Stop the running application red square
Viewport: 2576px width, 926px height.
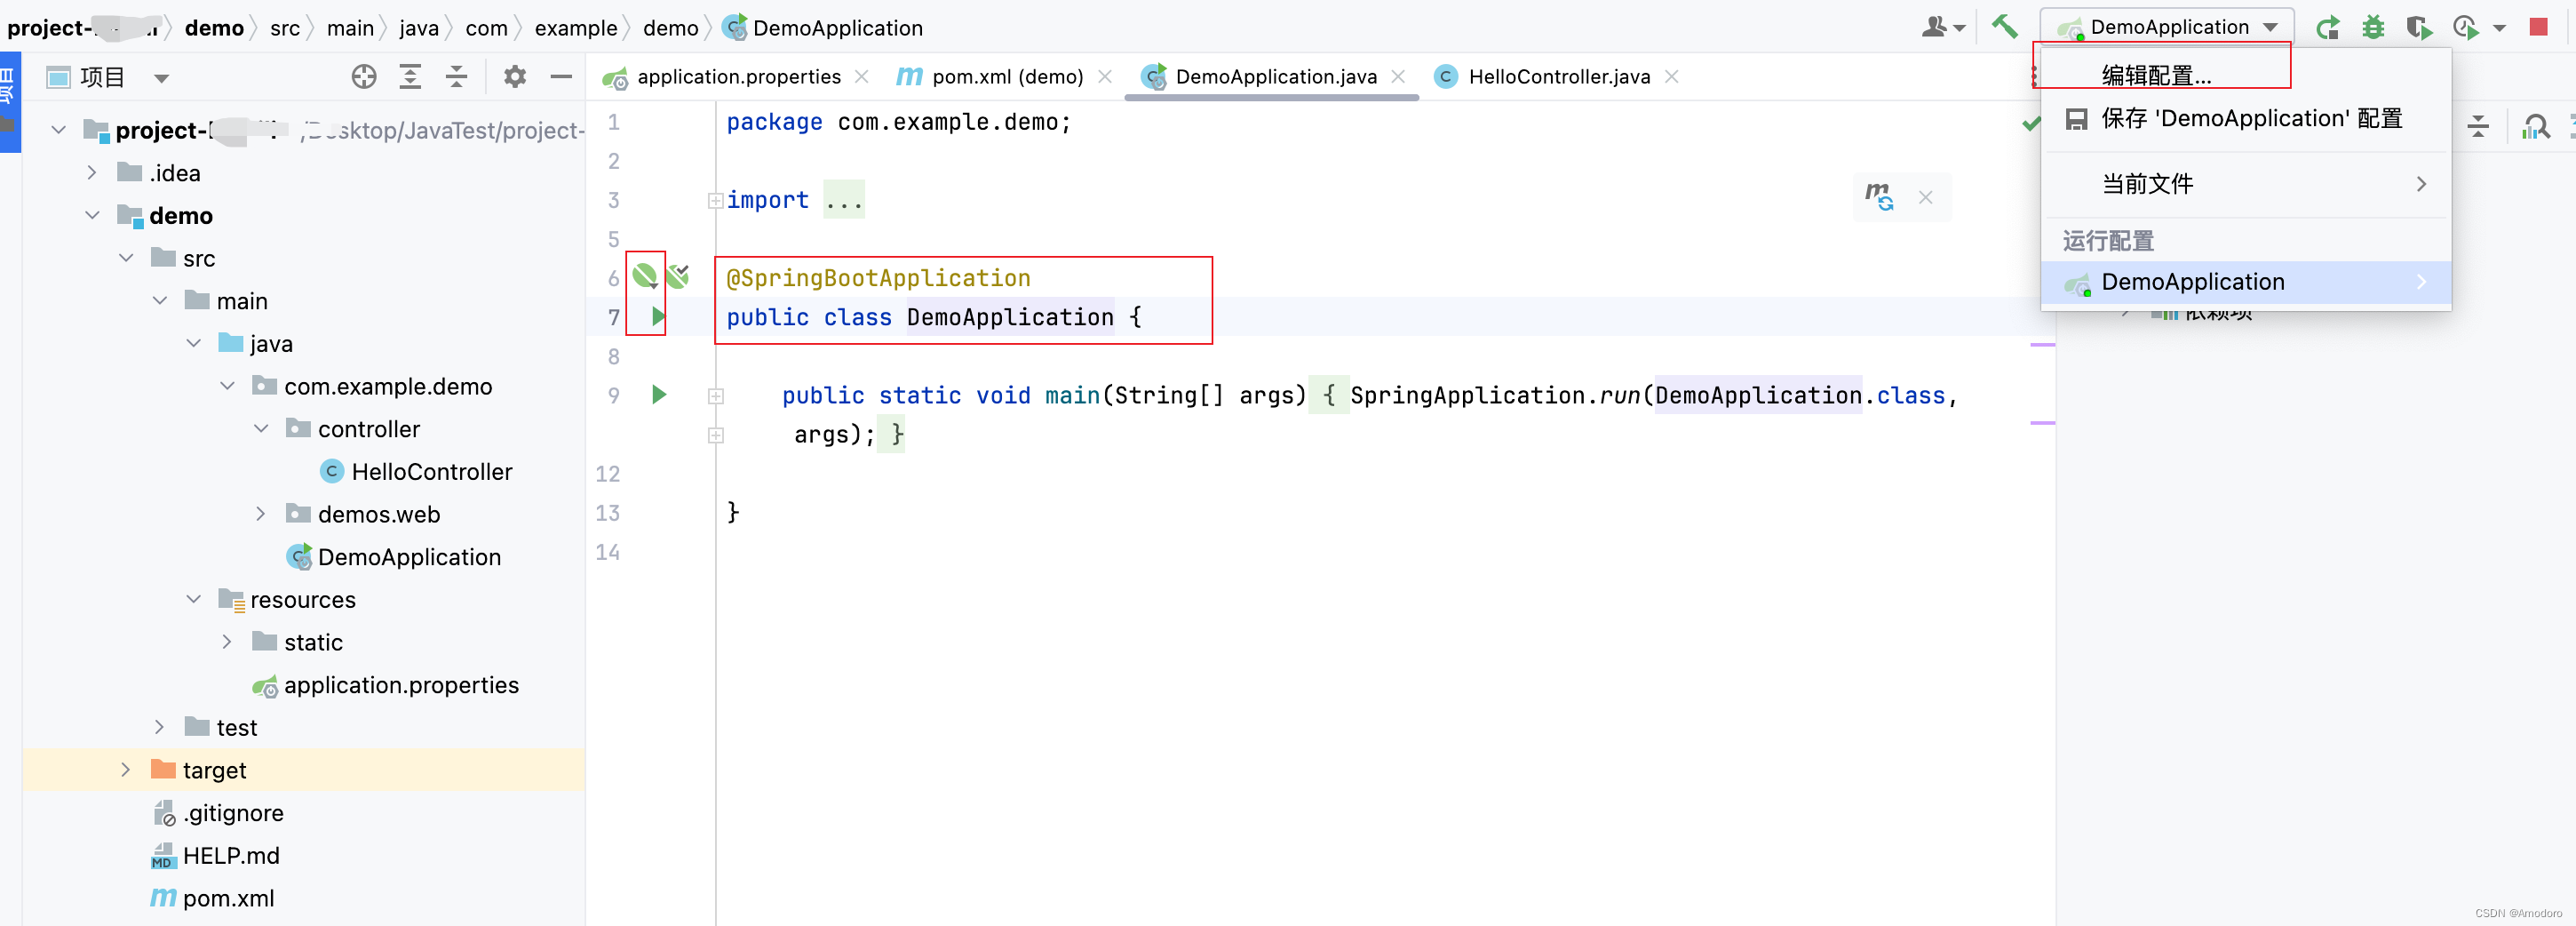2538,27
